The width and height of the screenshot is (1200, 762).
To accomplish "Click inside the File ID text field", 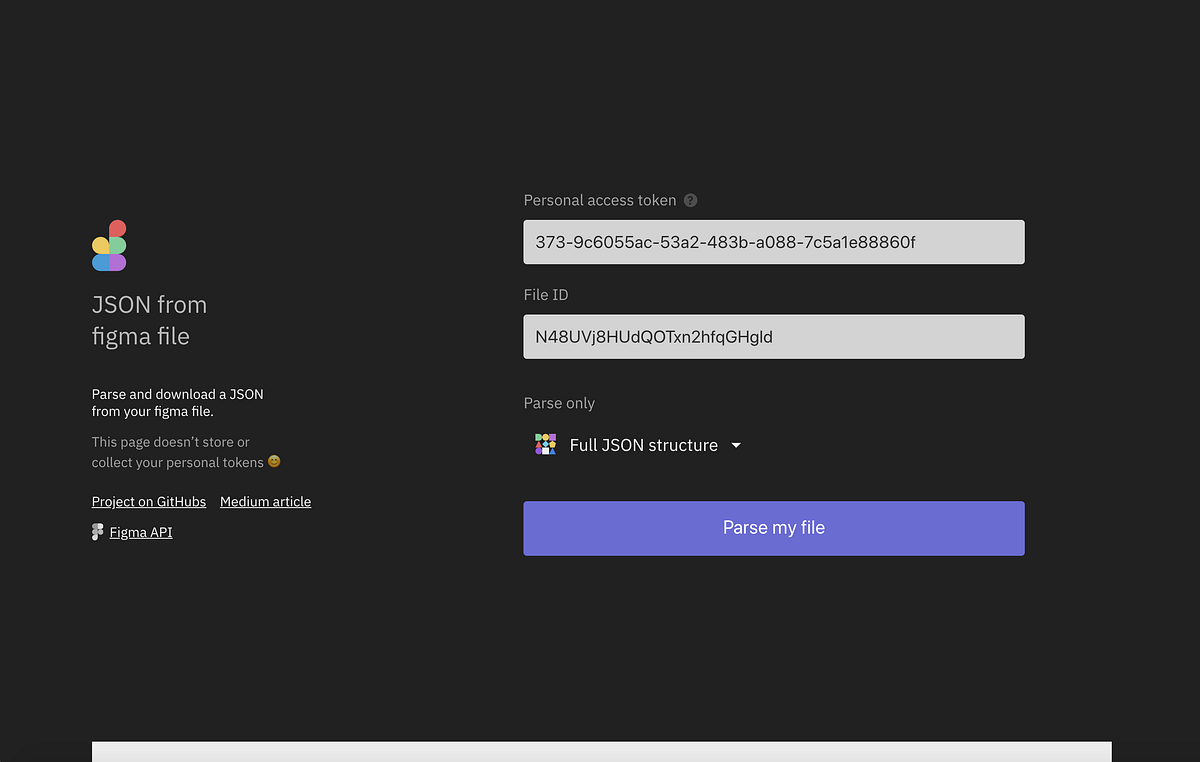I will tap(773, 336).
